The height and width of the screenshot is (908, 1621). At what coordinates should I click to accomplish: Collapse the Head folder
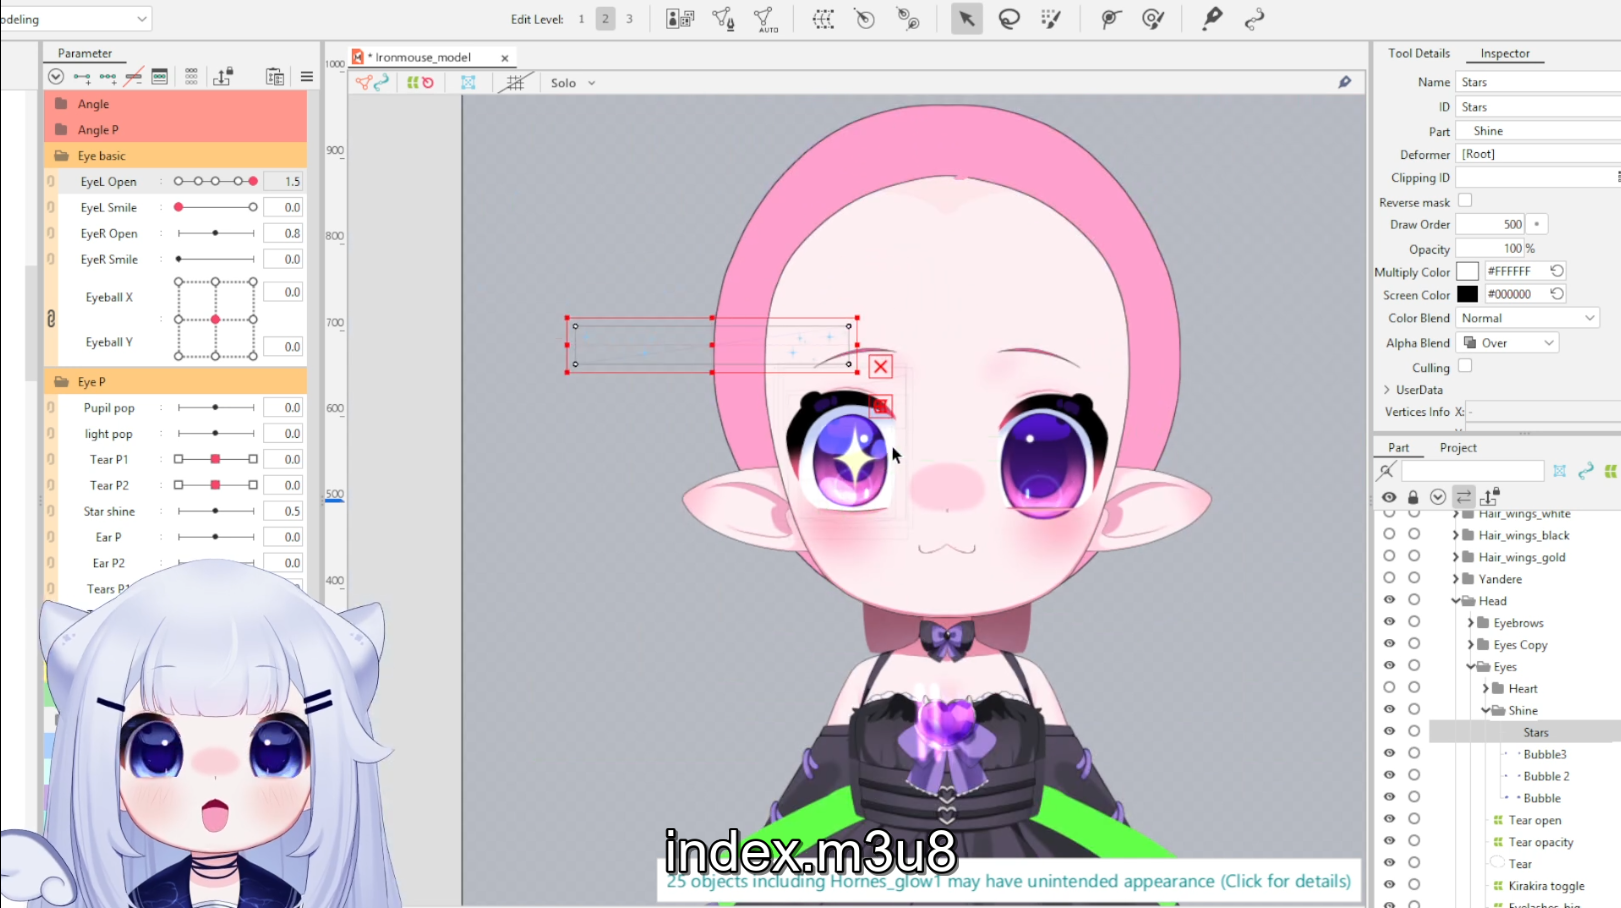(1456, 601)
